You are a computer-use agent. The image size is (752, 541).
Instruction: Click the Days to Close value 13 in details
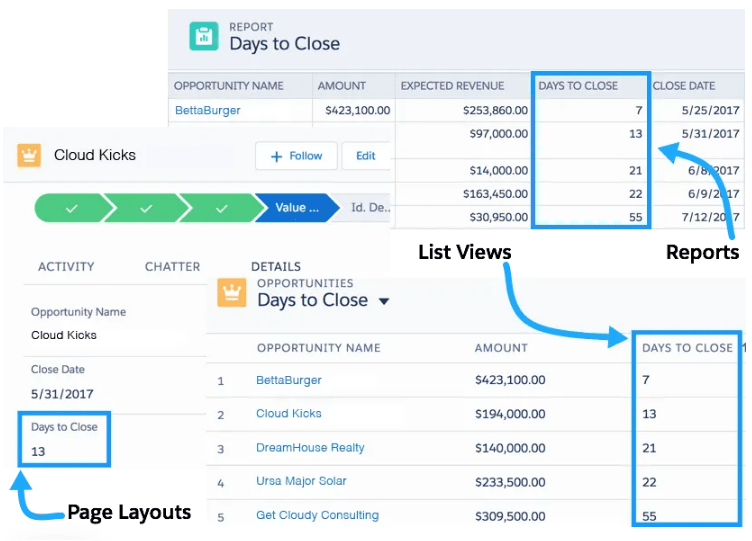38,452
